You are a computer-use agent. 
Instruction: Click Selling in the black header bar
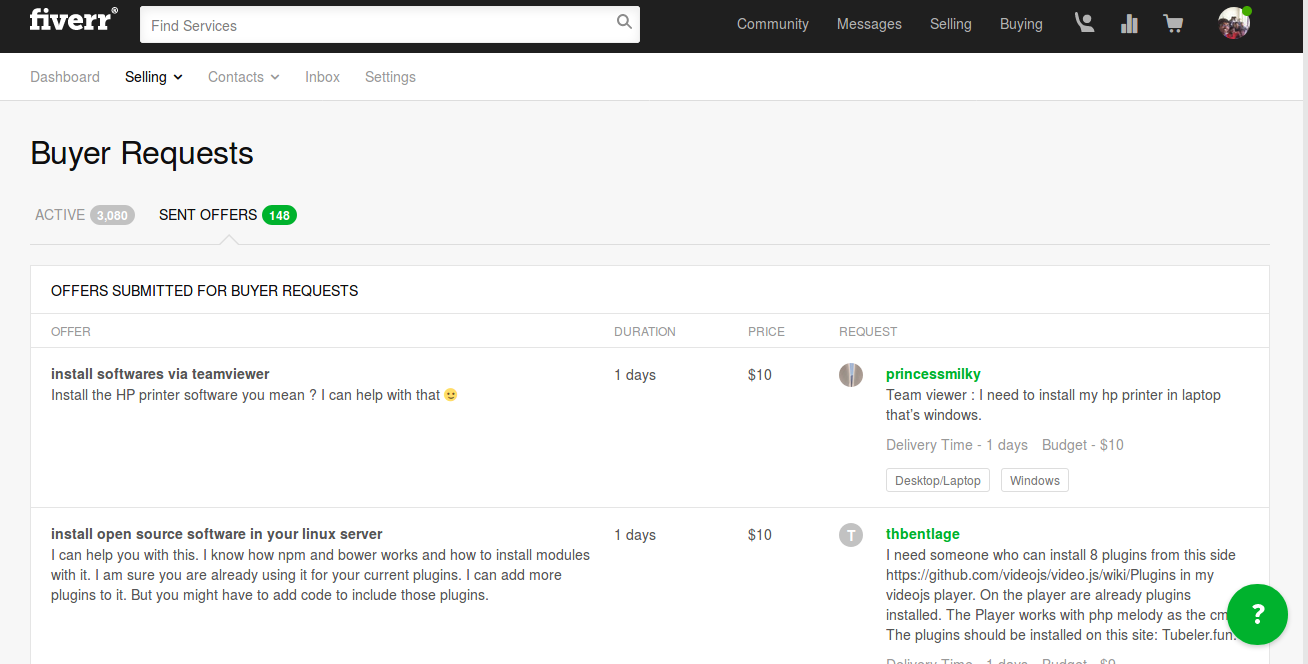pos(951,24)
